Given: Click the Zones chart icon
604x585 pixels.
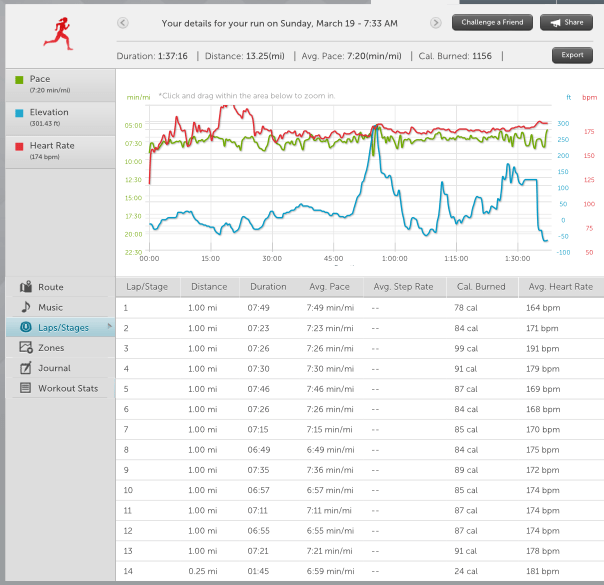Looking at the screenshot, I should [x=26, y=347].
